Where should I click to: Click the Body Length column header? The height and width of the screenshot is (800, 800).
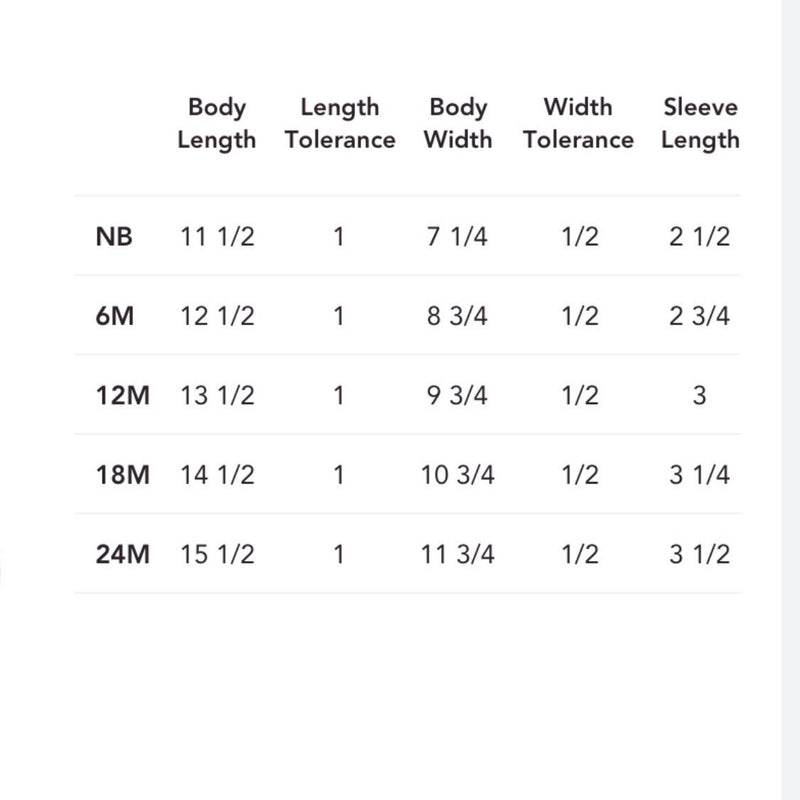[x=217, y=123]
